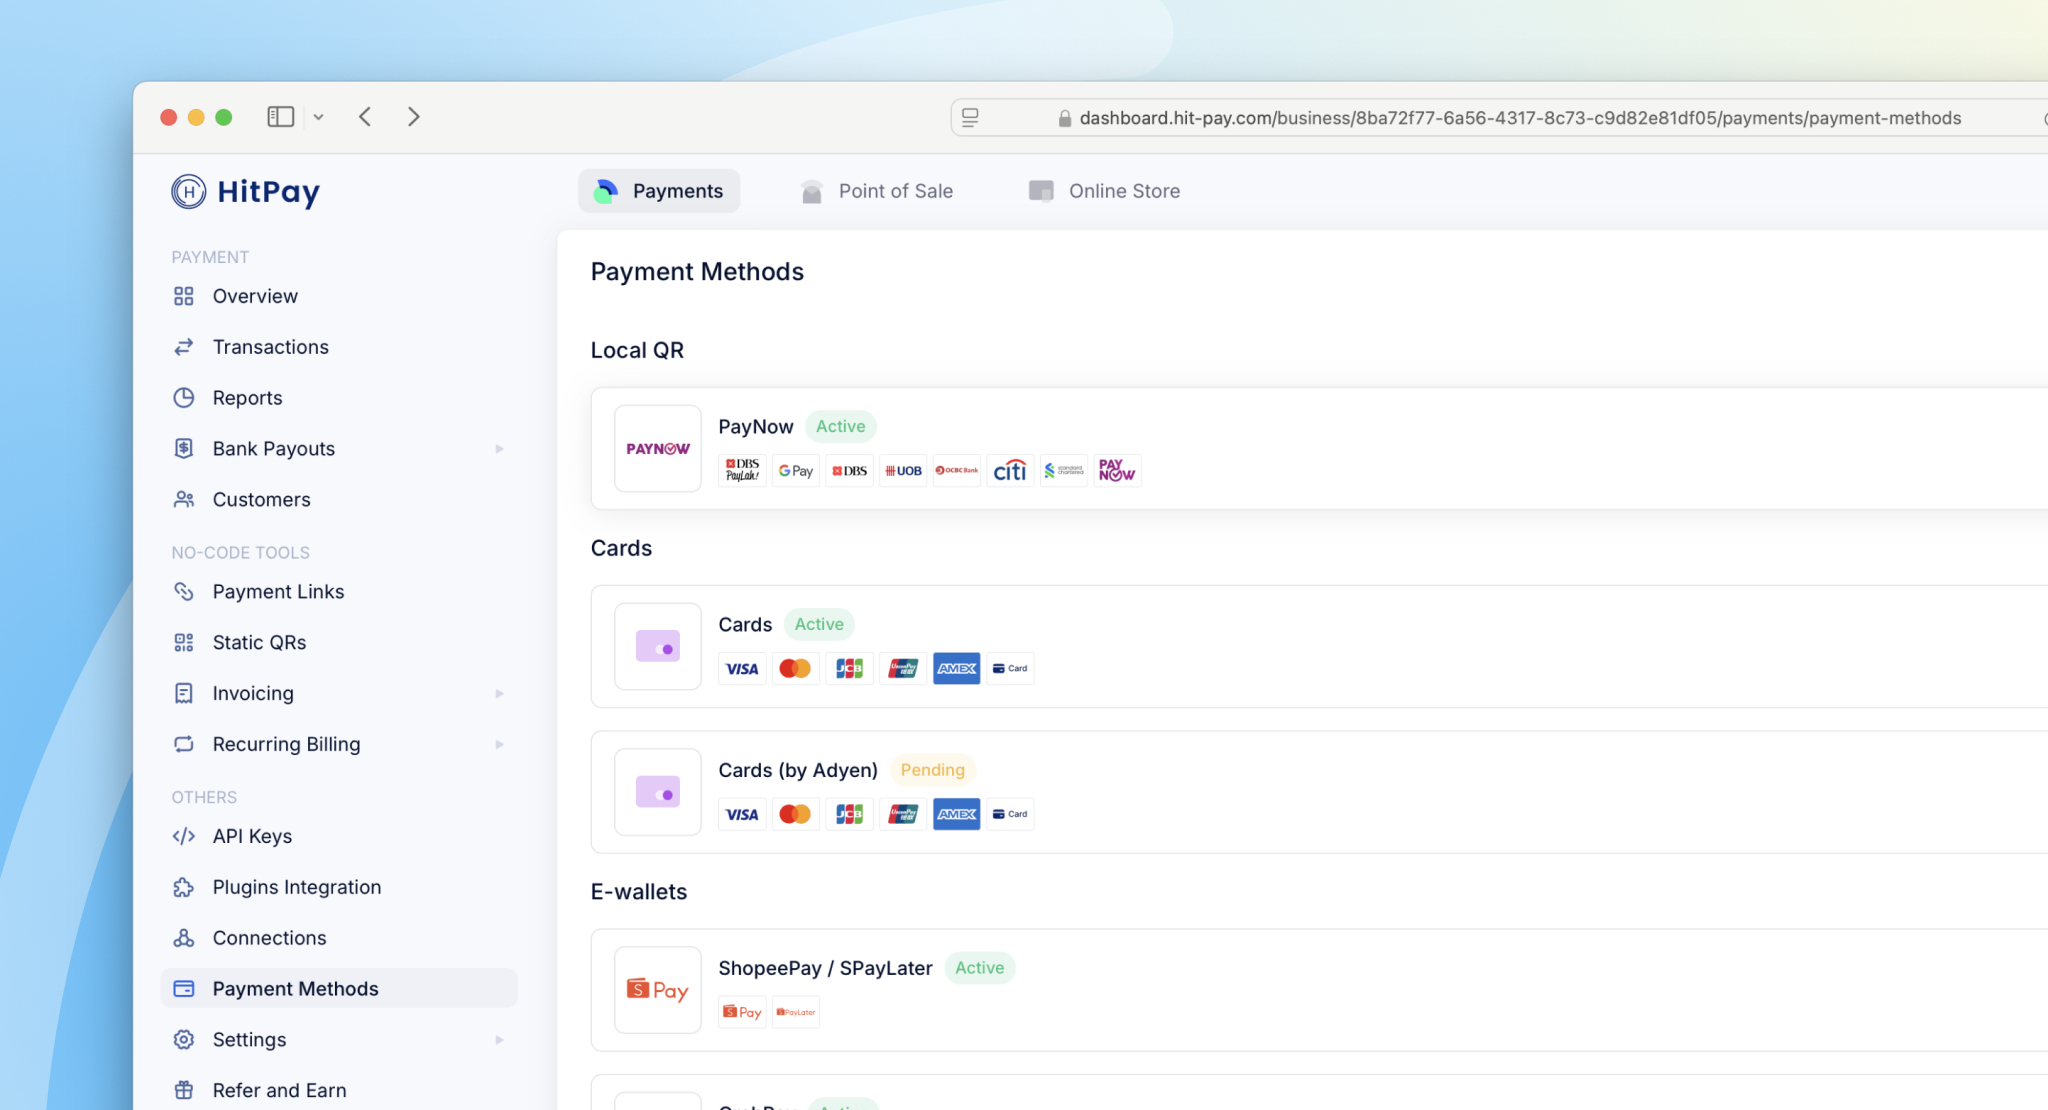Click the HitPay logo icon
Viewport: 2048px width, 1110px height.
click(x=189, y=191)
